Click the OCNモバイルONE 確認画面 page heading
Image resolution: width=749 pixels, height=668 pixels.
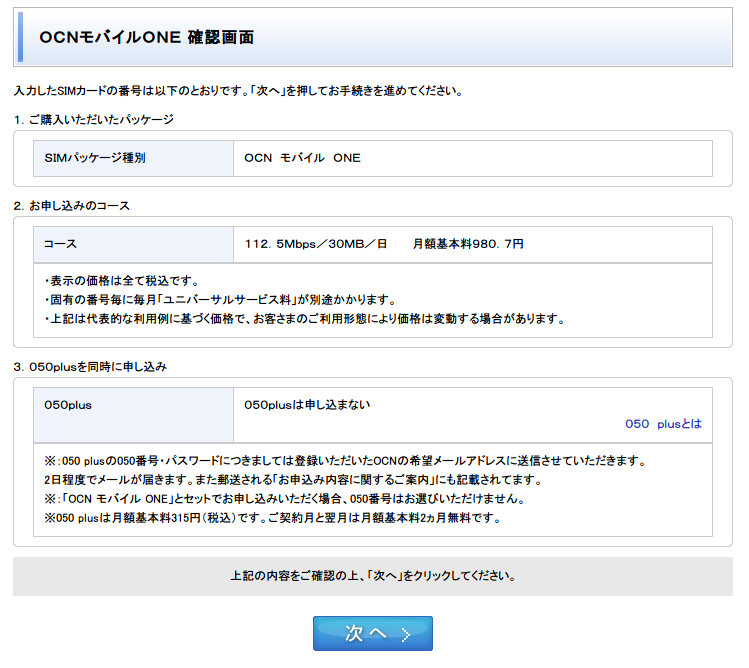click(146, 38)
